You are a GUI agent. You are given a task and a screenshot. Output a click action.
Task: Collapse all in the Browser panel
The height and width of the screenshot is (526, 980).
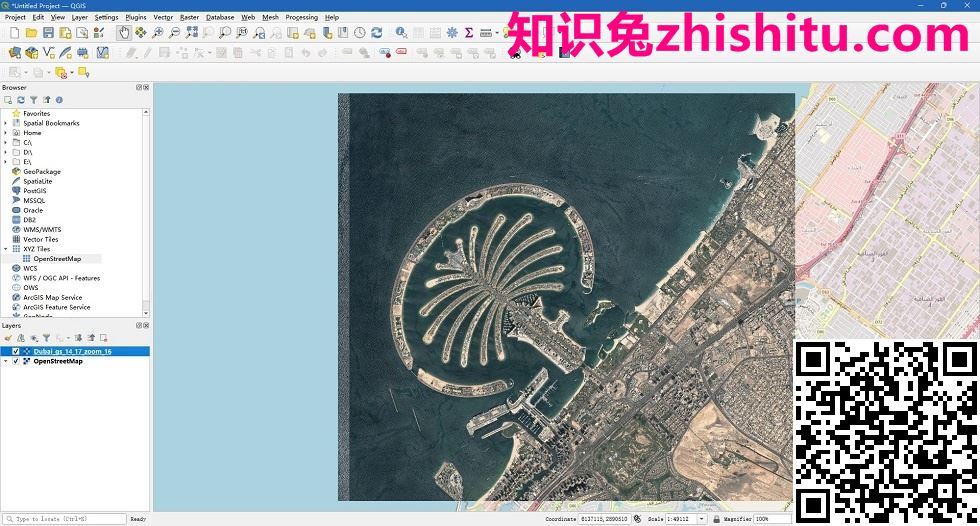(46, 100)
